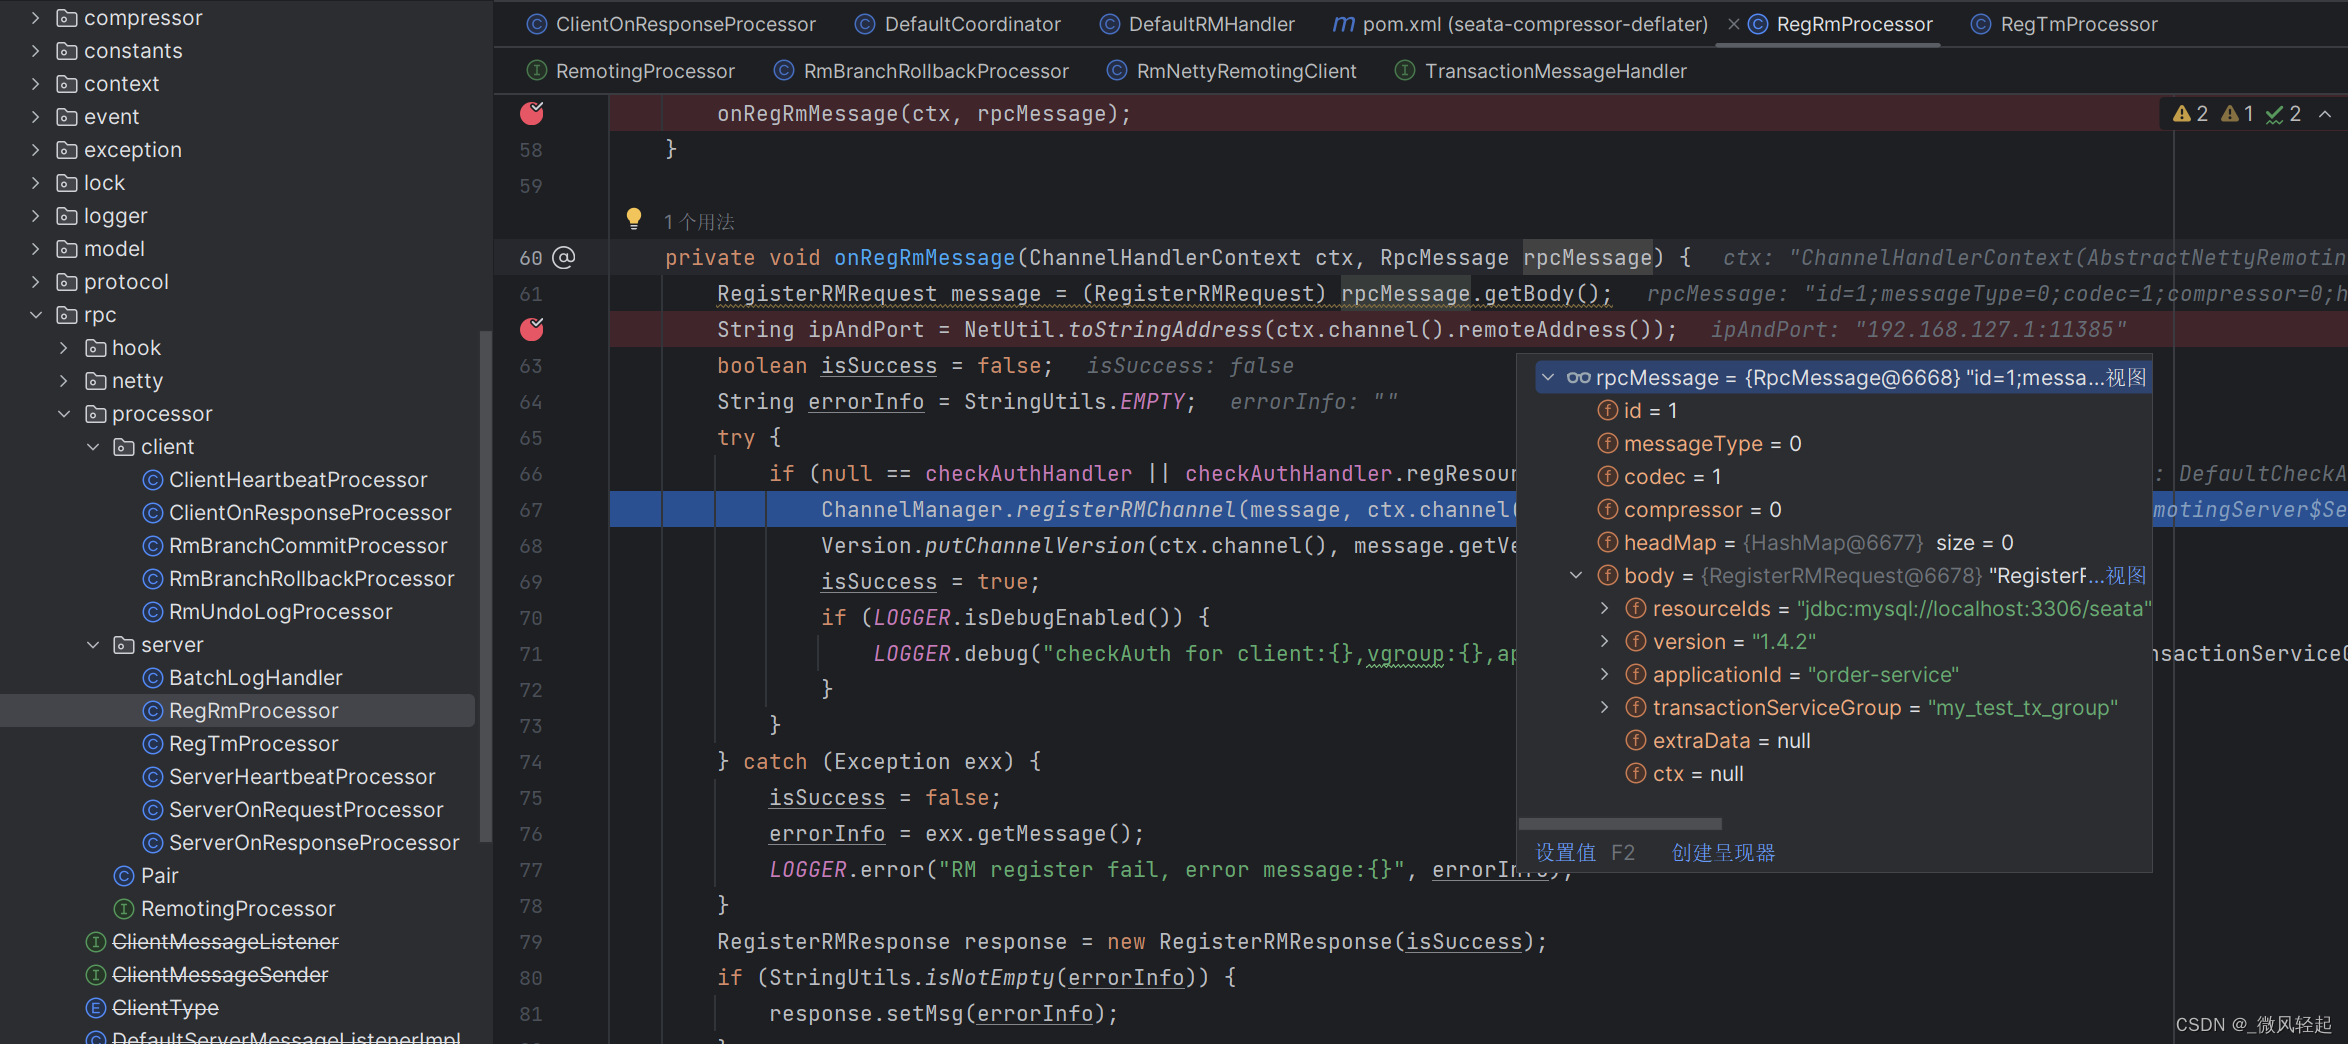The height and width of the screenshot is (1044, 2348).
Task: Open the Pair class icon
Action: click(x=124, y=876)
